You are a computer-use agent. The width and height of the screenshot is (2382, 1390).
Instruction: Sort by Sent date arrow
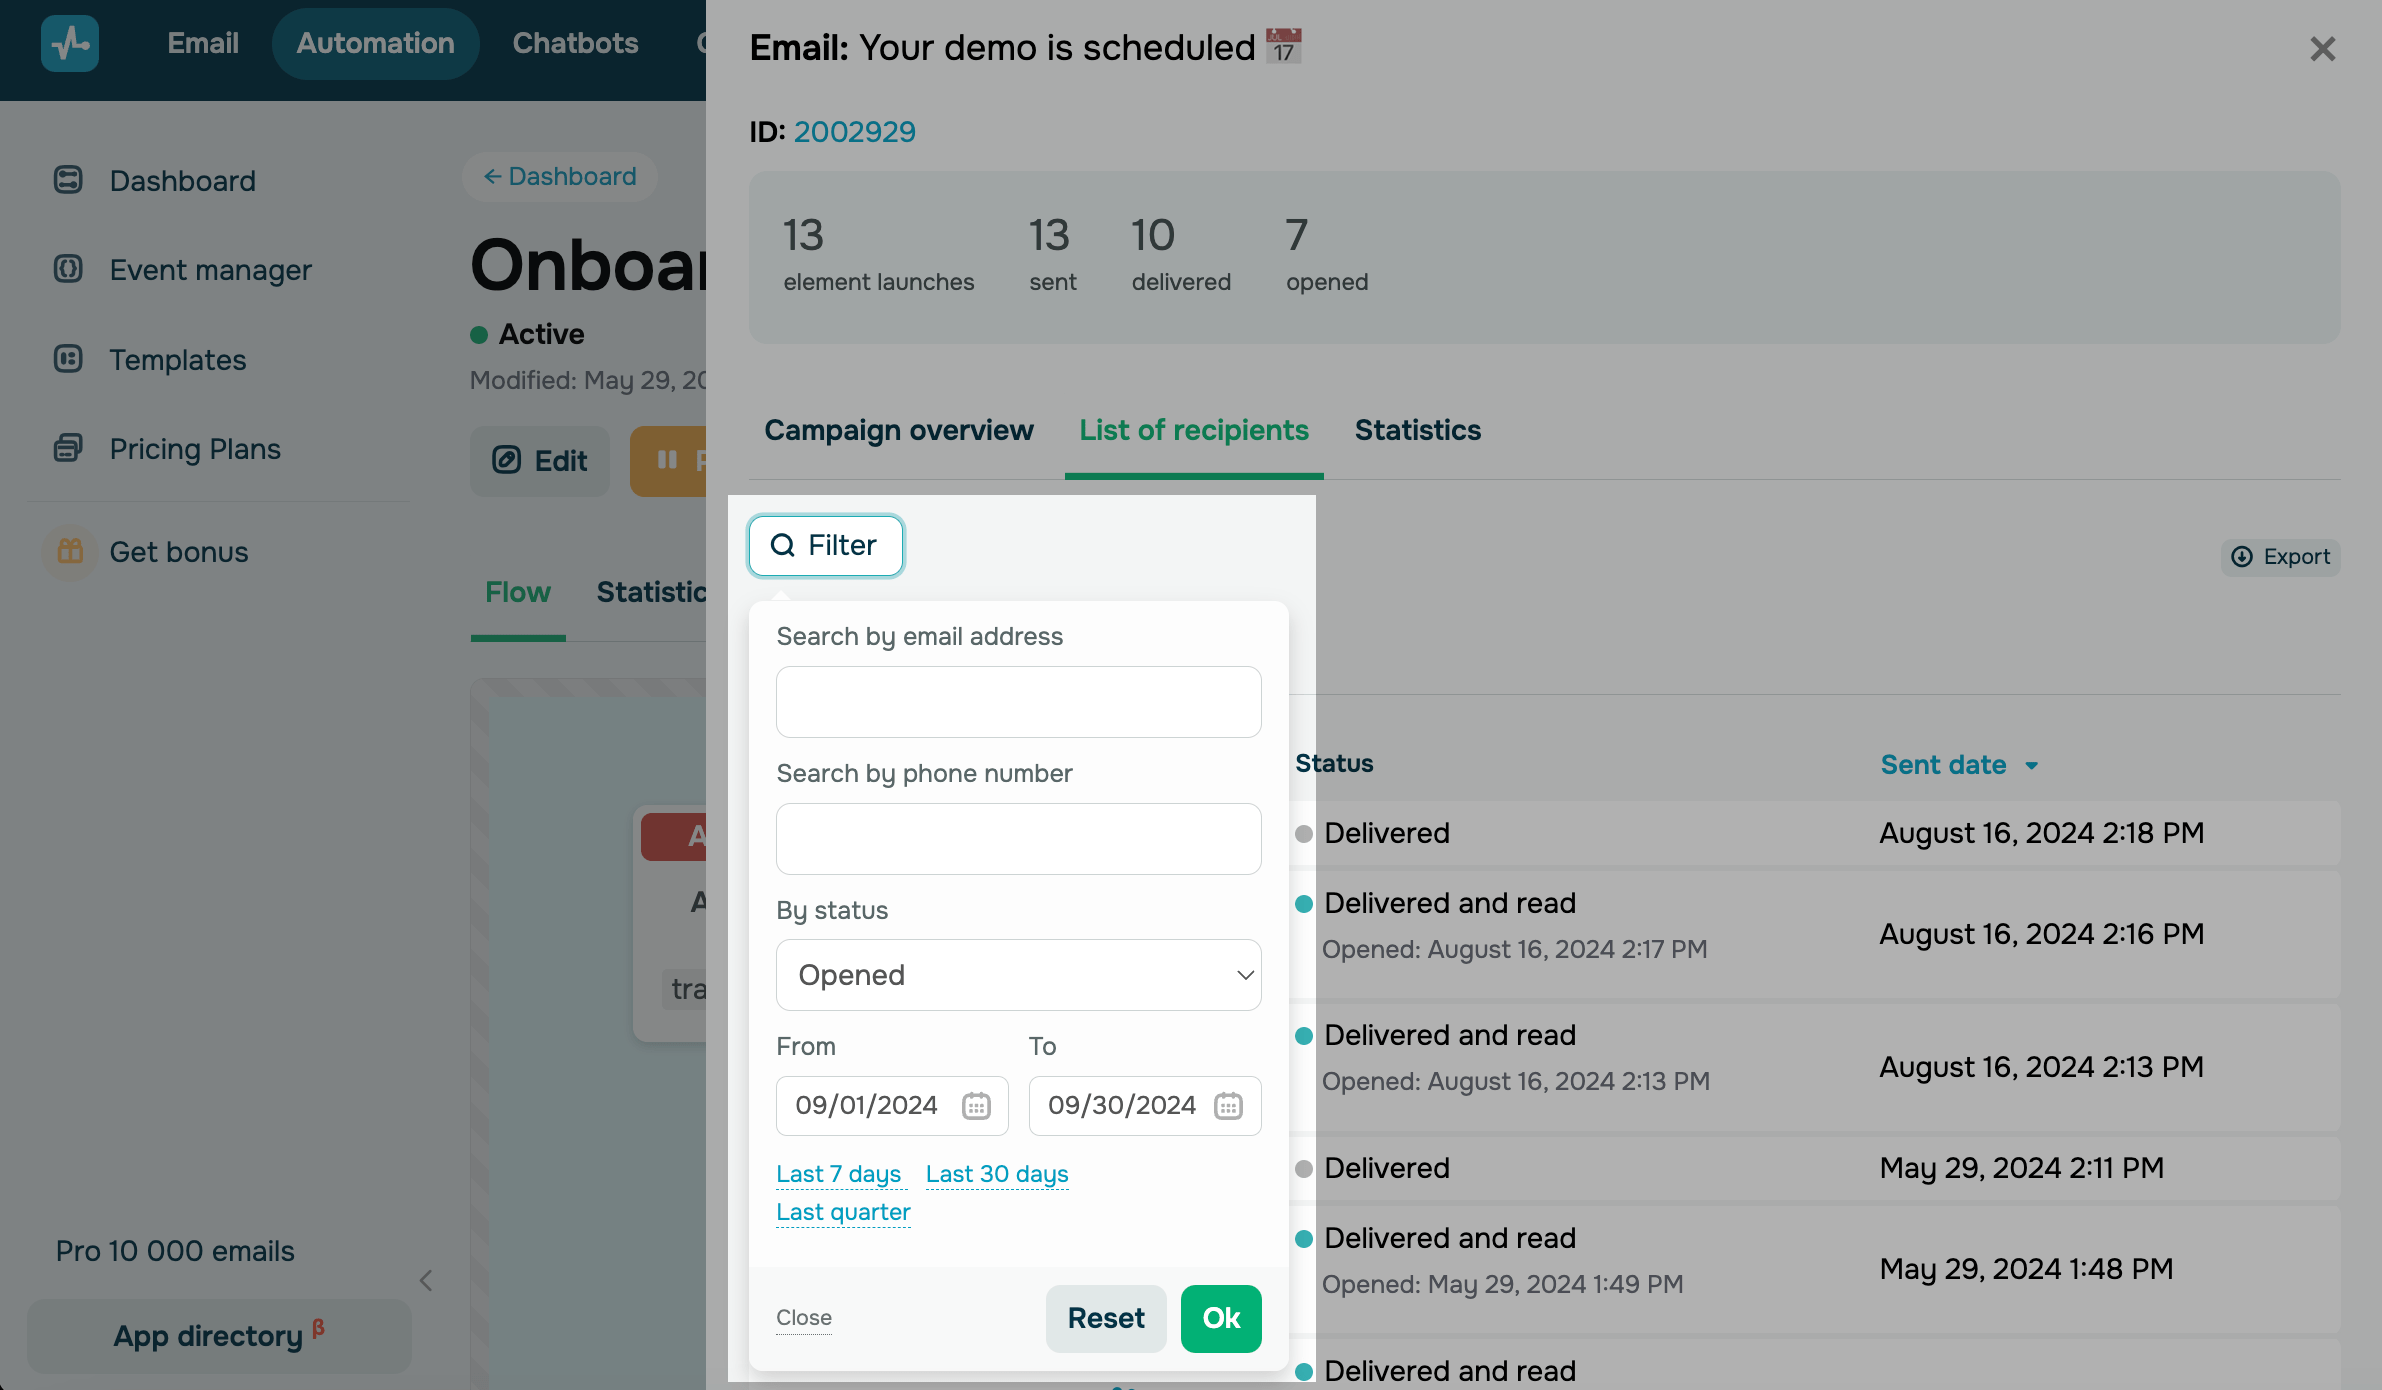[2032, 766]
